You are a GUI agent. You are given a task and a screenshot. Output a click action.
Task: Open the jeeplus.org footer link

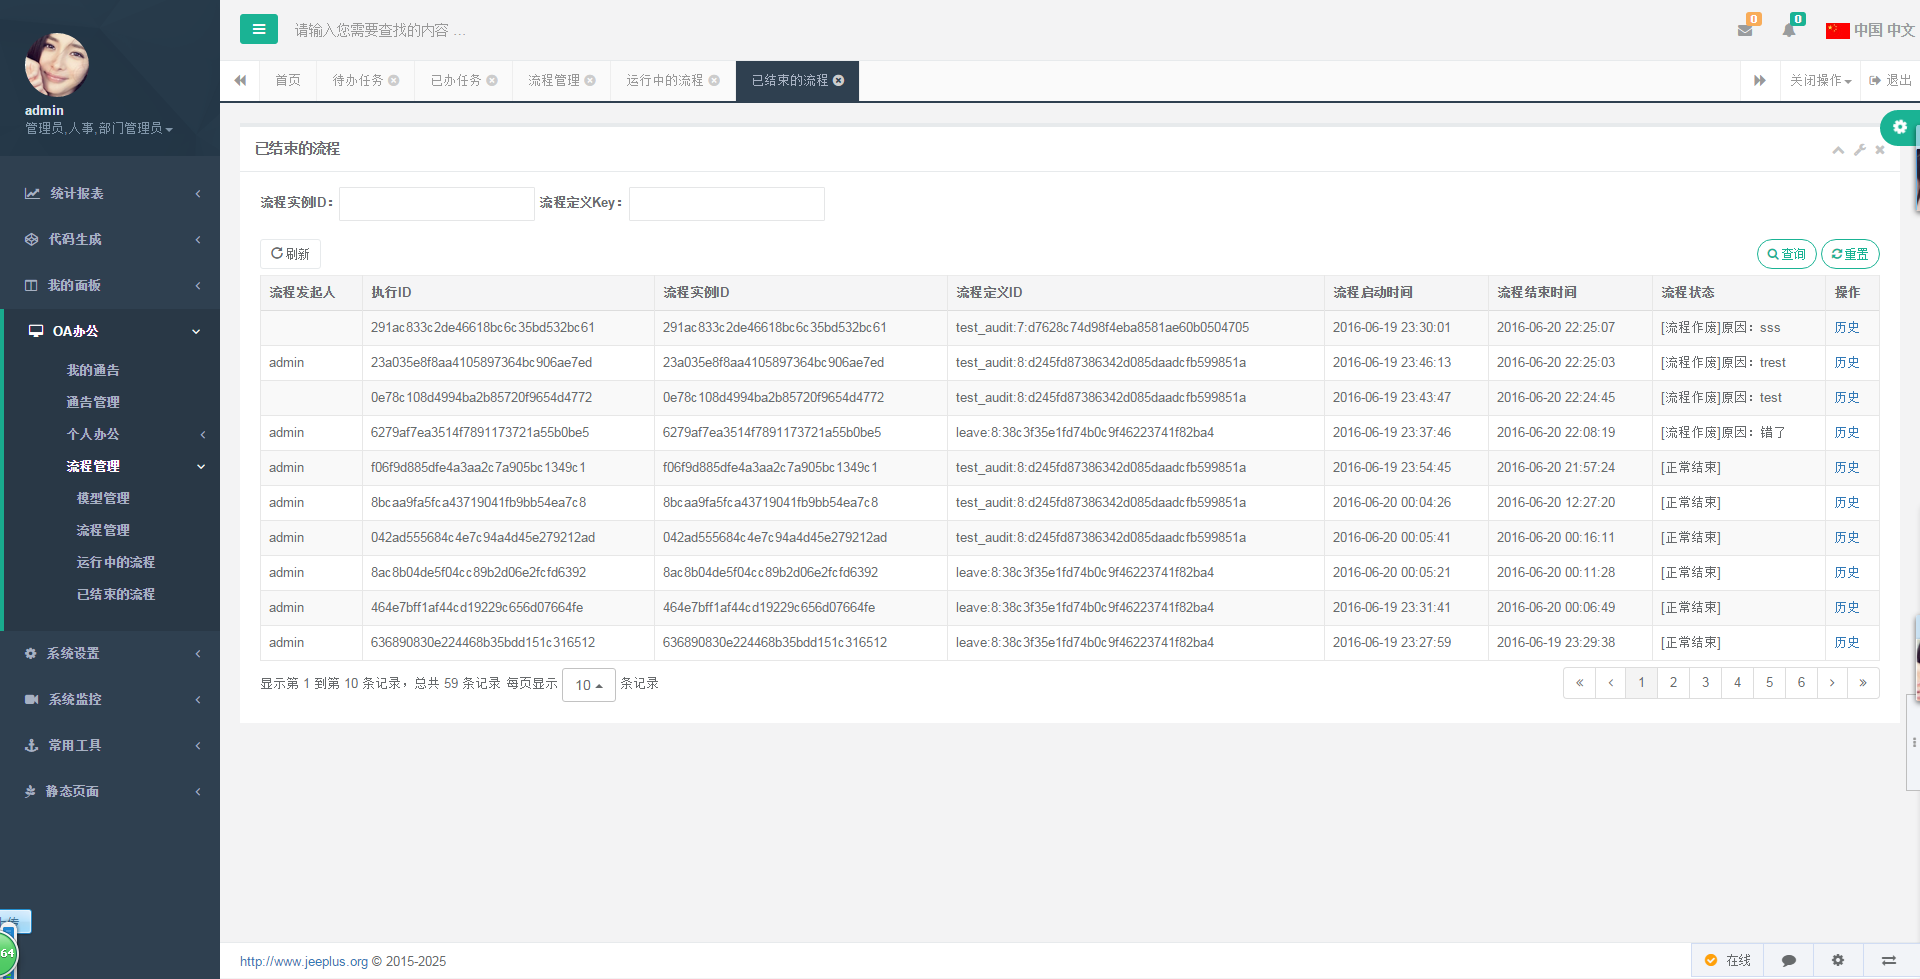(x=304, y=961)
